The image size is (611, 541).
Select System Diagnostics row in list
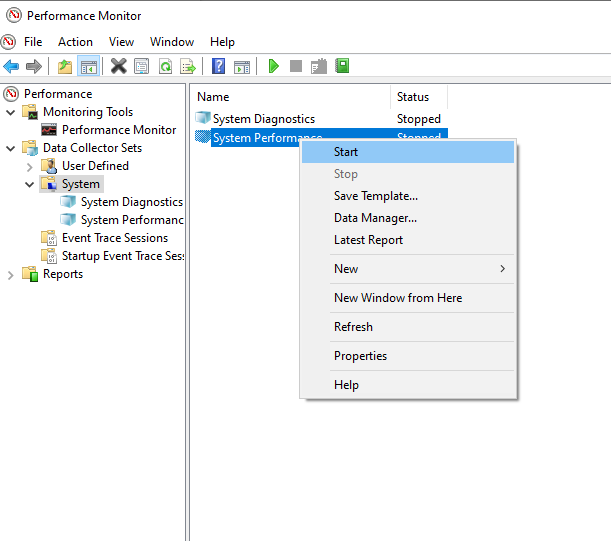click(321, 118)
